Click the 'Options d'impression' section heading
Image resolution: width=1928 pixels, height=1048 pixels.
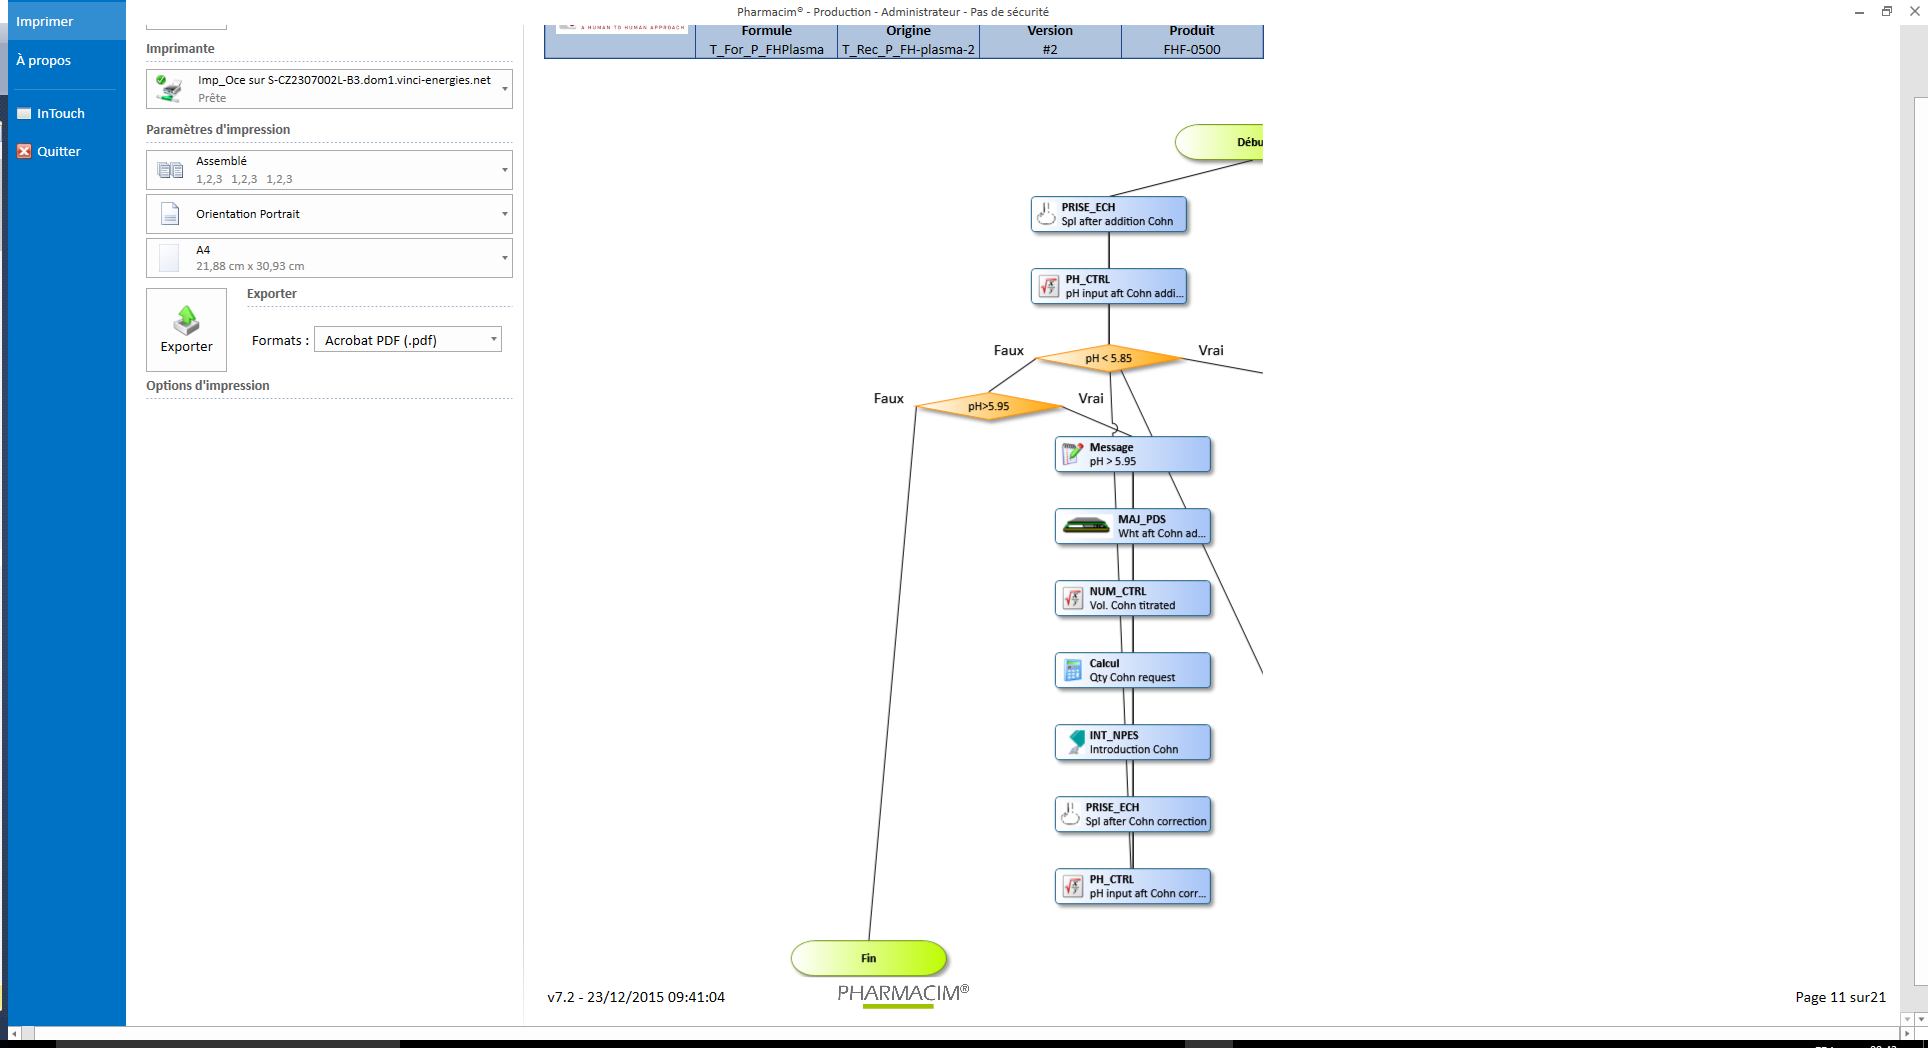[x=208, y=386]
